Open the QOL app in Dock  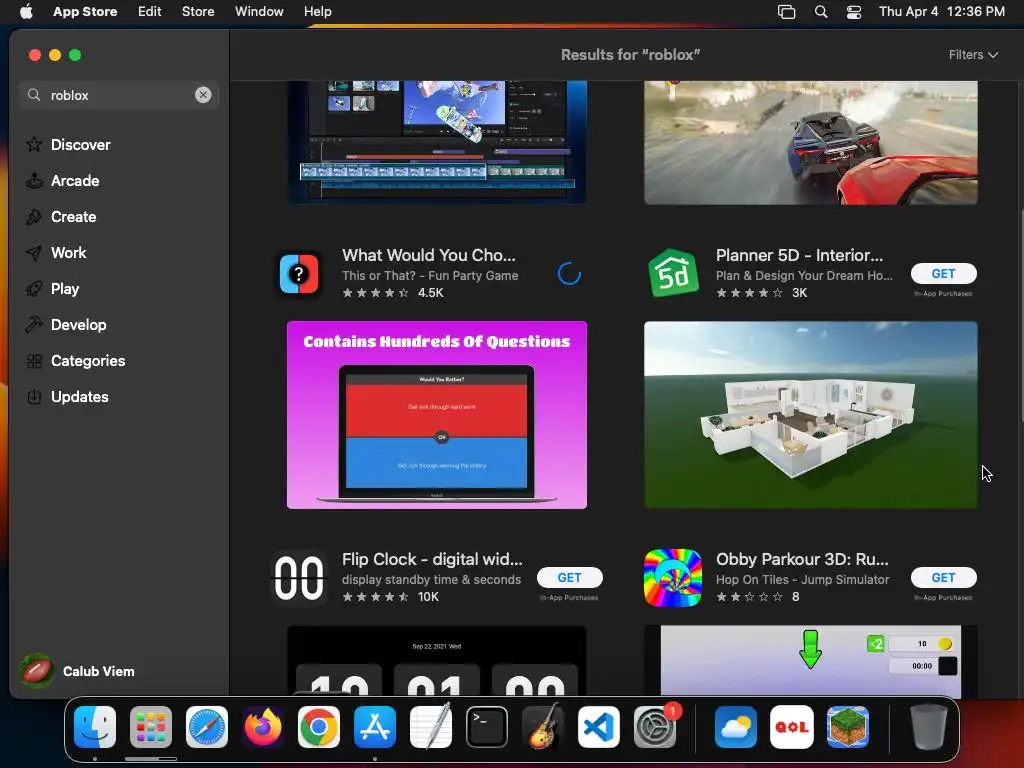pyautogui.click(x=792, y=727)
